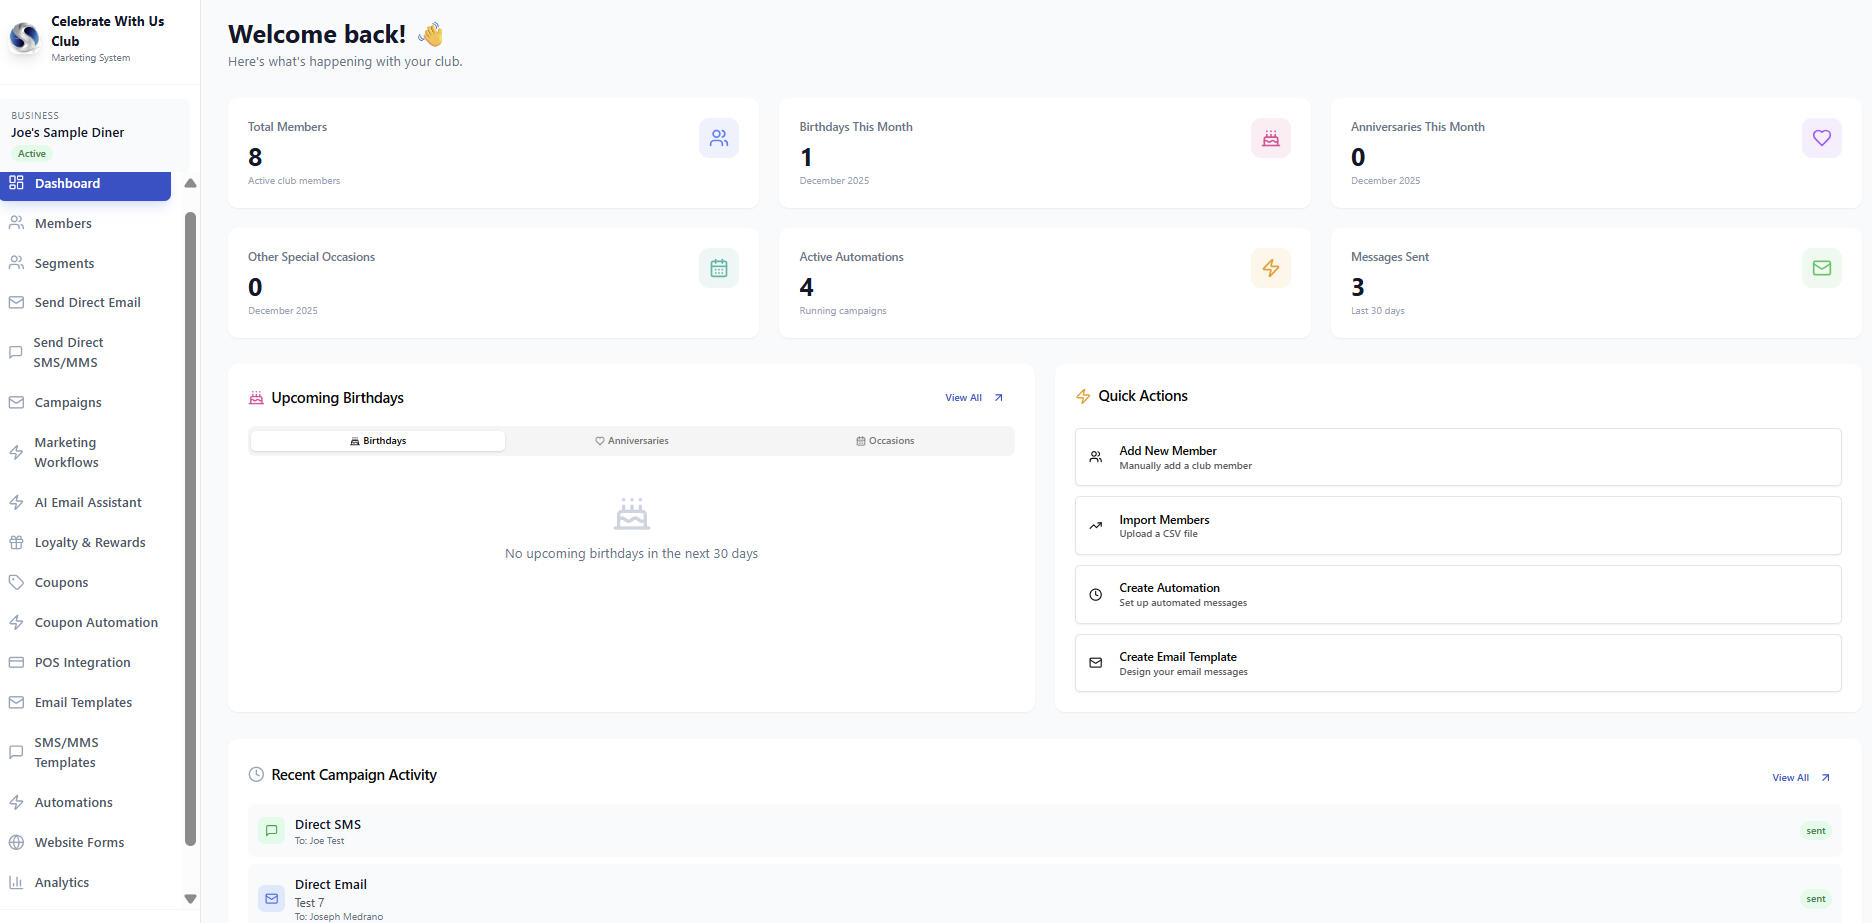The height and width of the screenshot is (923, 1872).
Task: Click the Celebrate With Us Club logo
Action: point(24,38)
